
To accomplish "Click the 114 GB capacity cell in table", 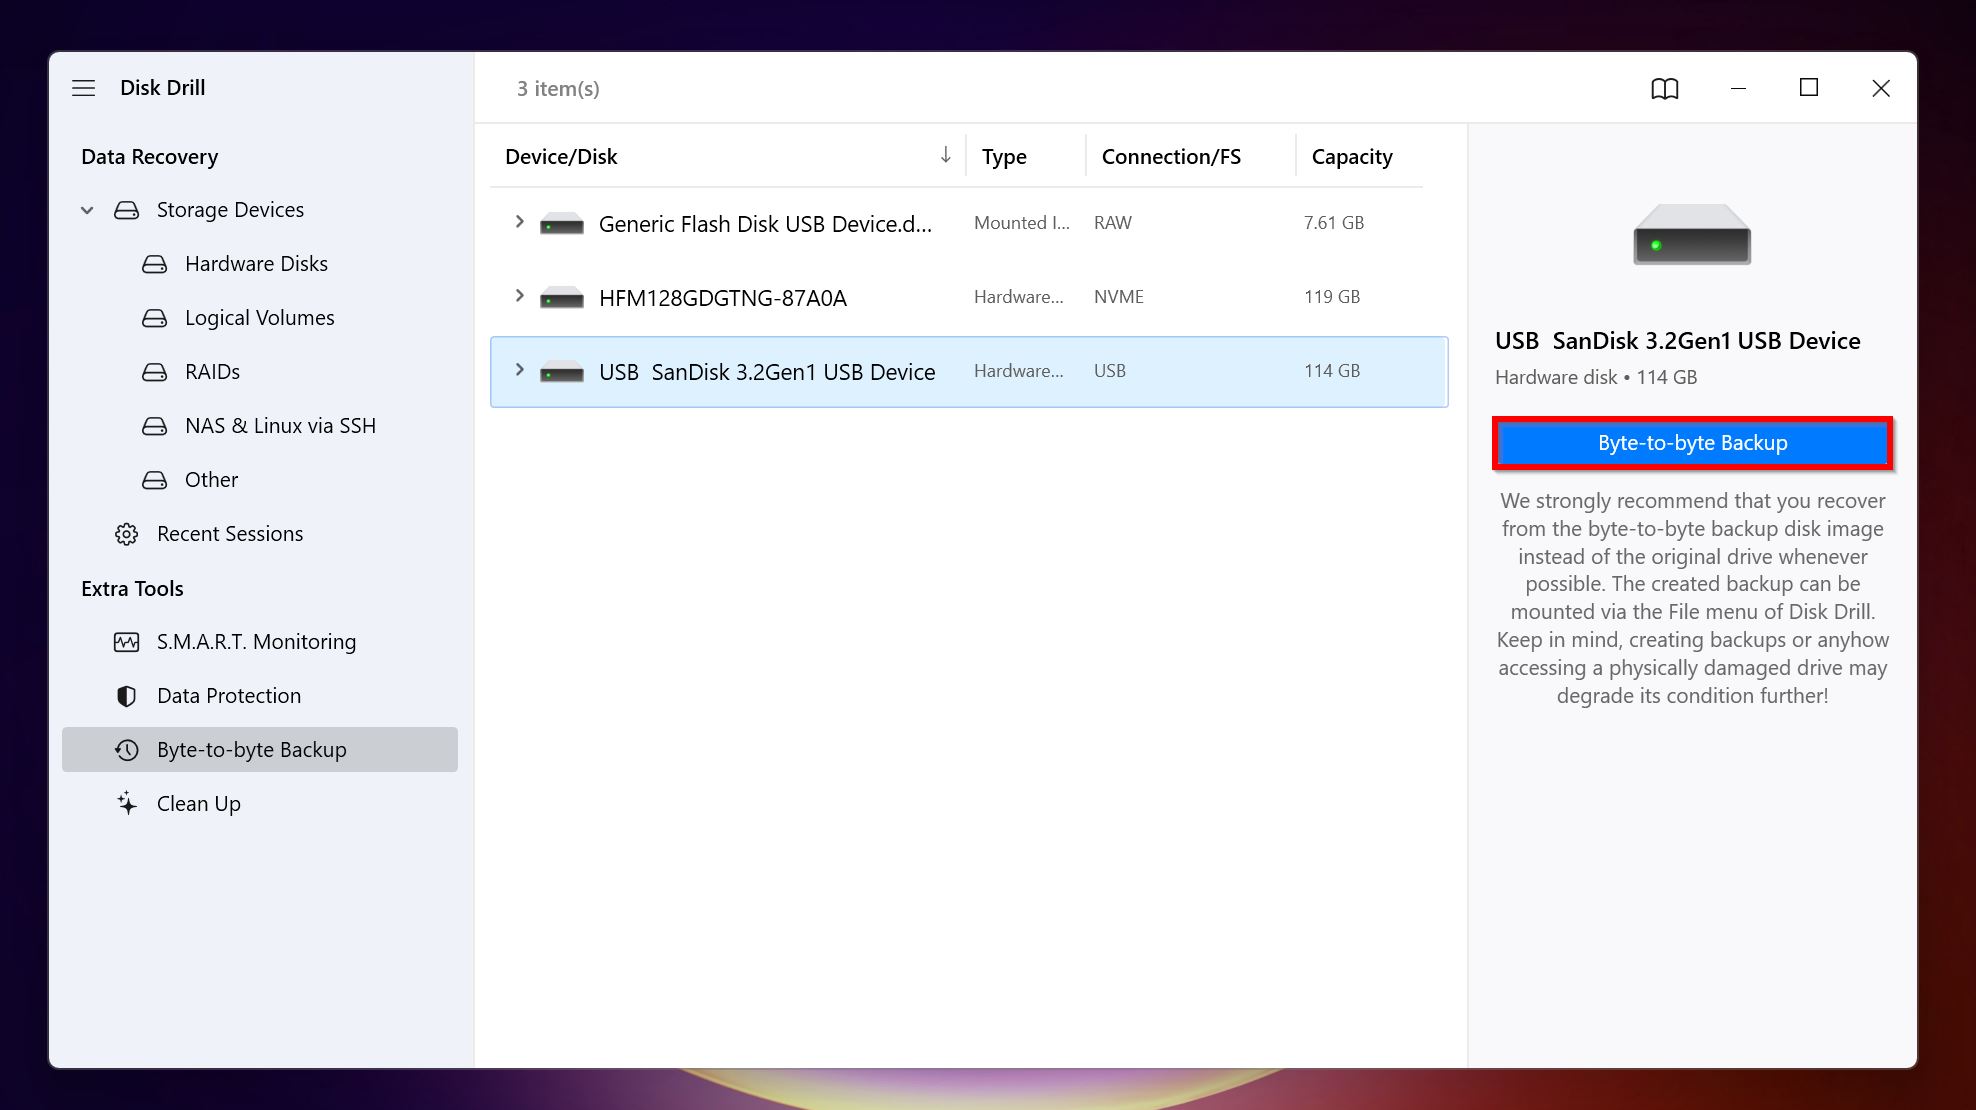I will (1332, 371).
